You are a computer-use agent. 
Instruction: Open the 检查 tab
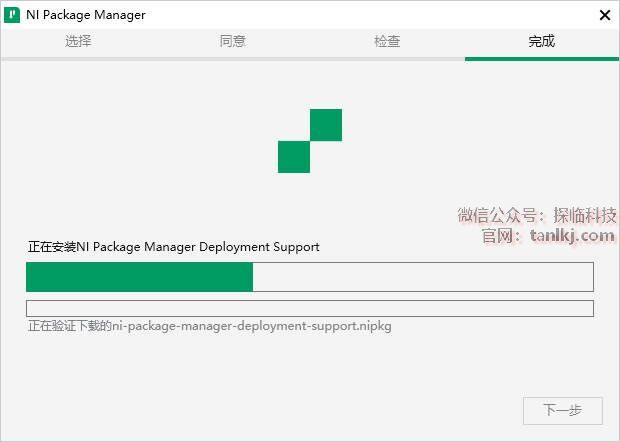387,41
